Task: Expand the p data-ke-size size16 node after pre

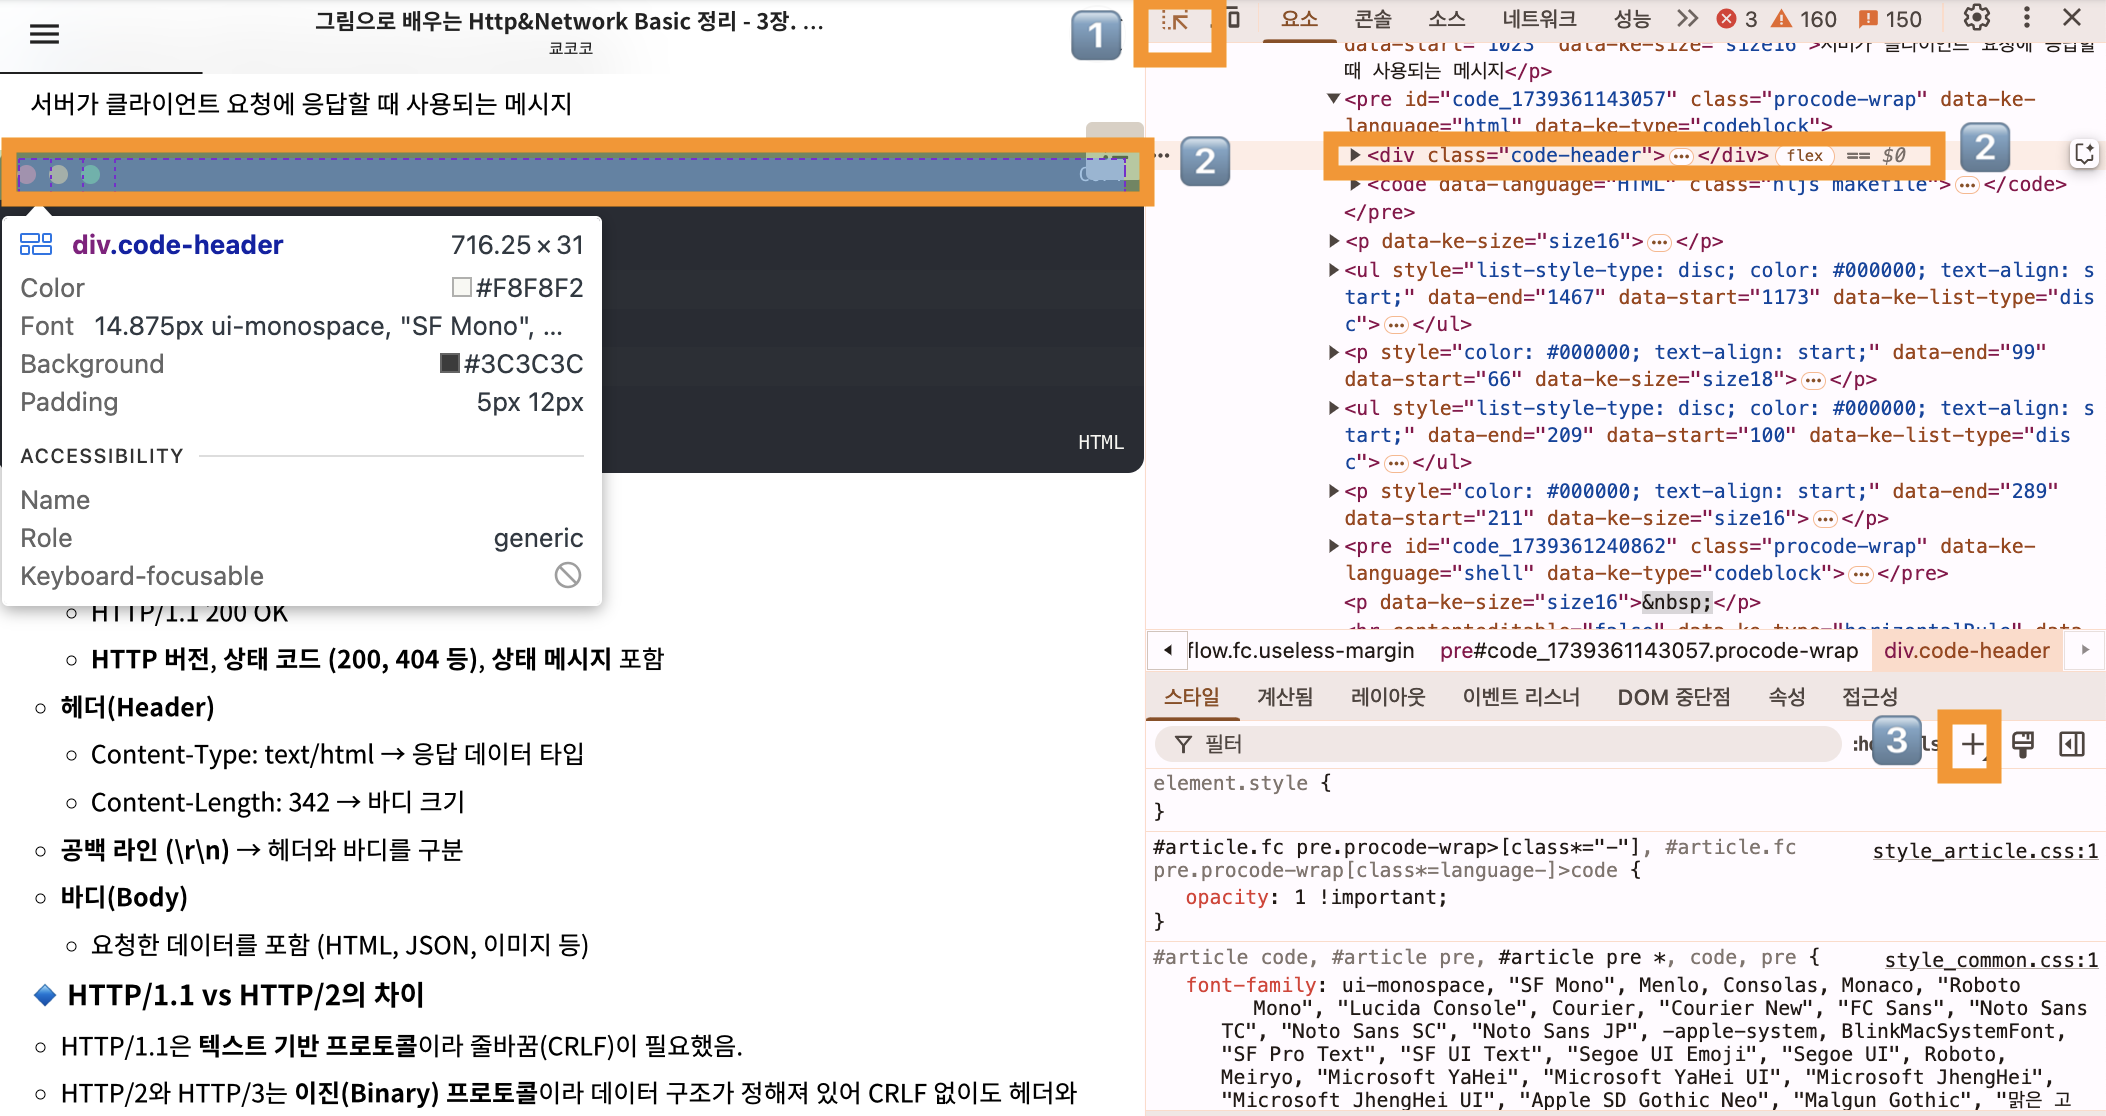Action: click(x=1334, y=241)
